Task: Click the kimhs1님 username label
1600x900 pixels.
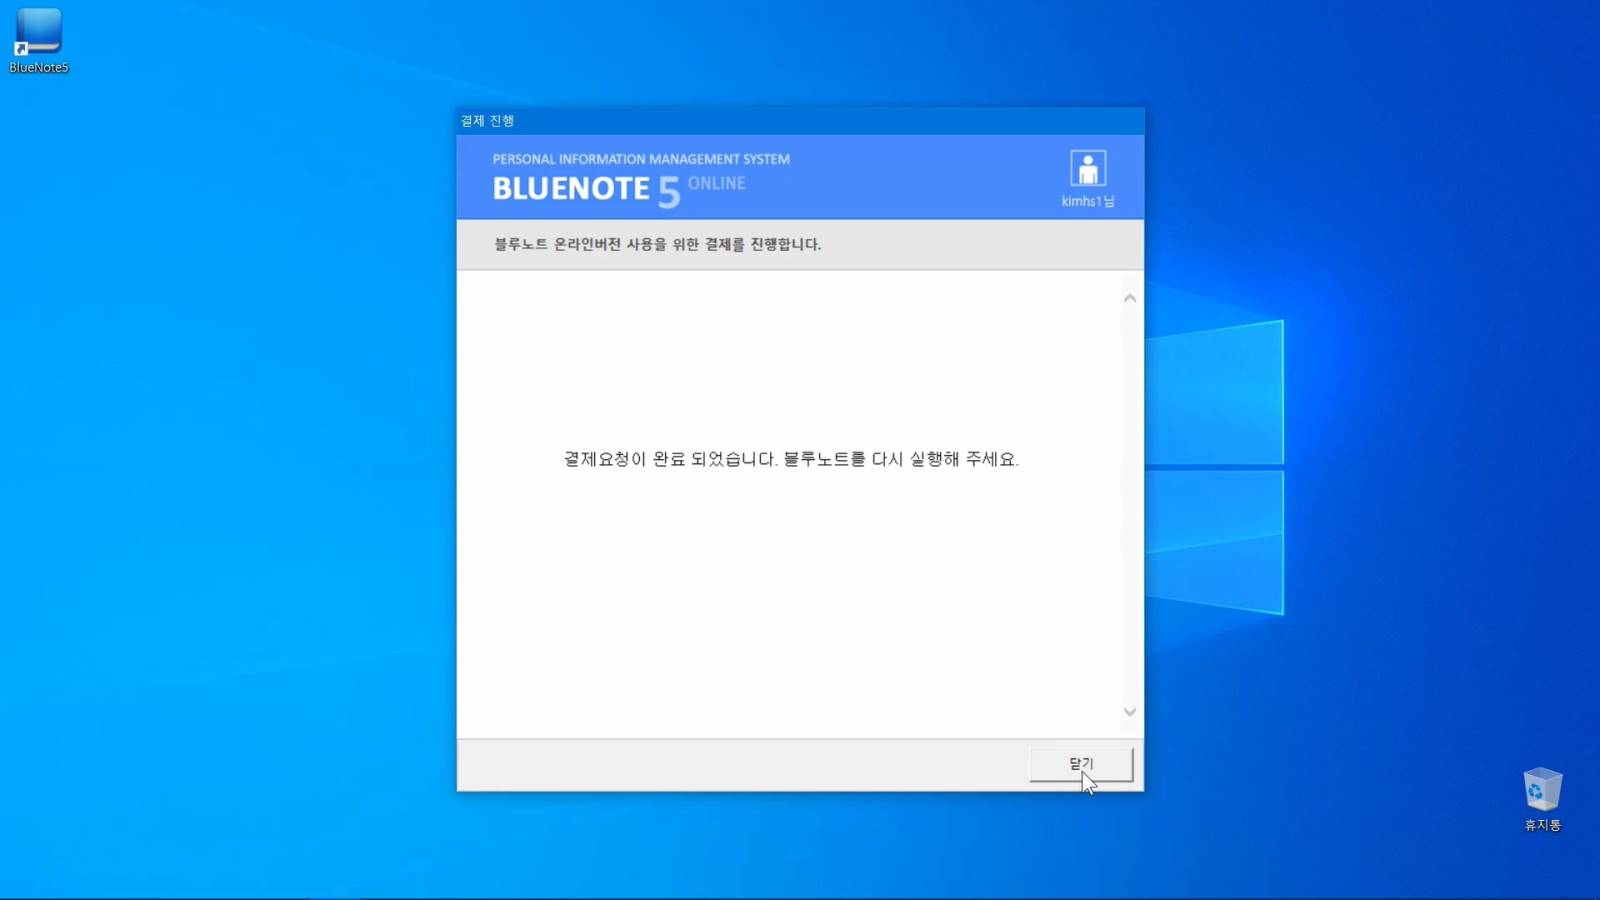Action: [x=1088, y=201]
